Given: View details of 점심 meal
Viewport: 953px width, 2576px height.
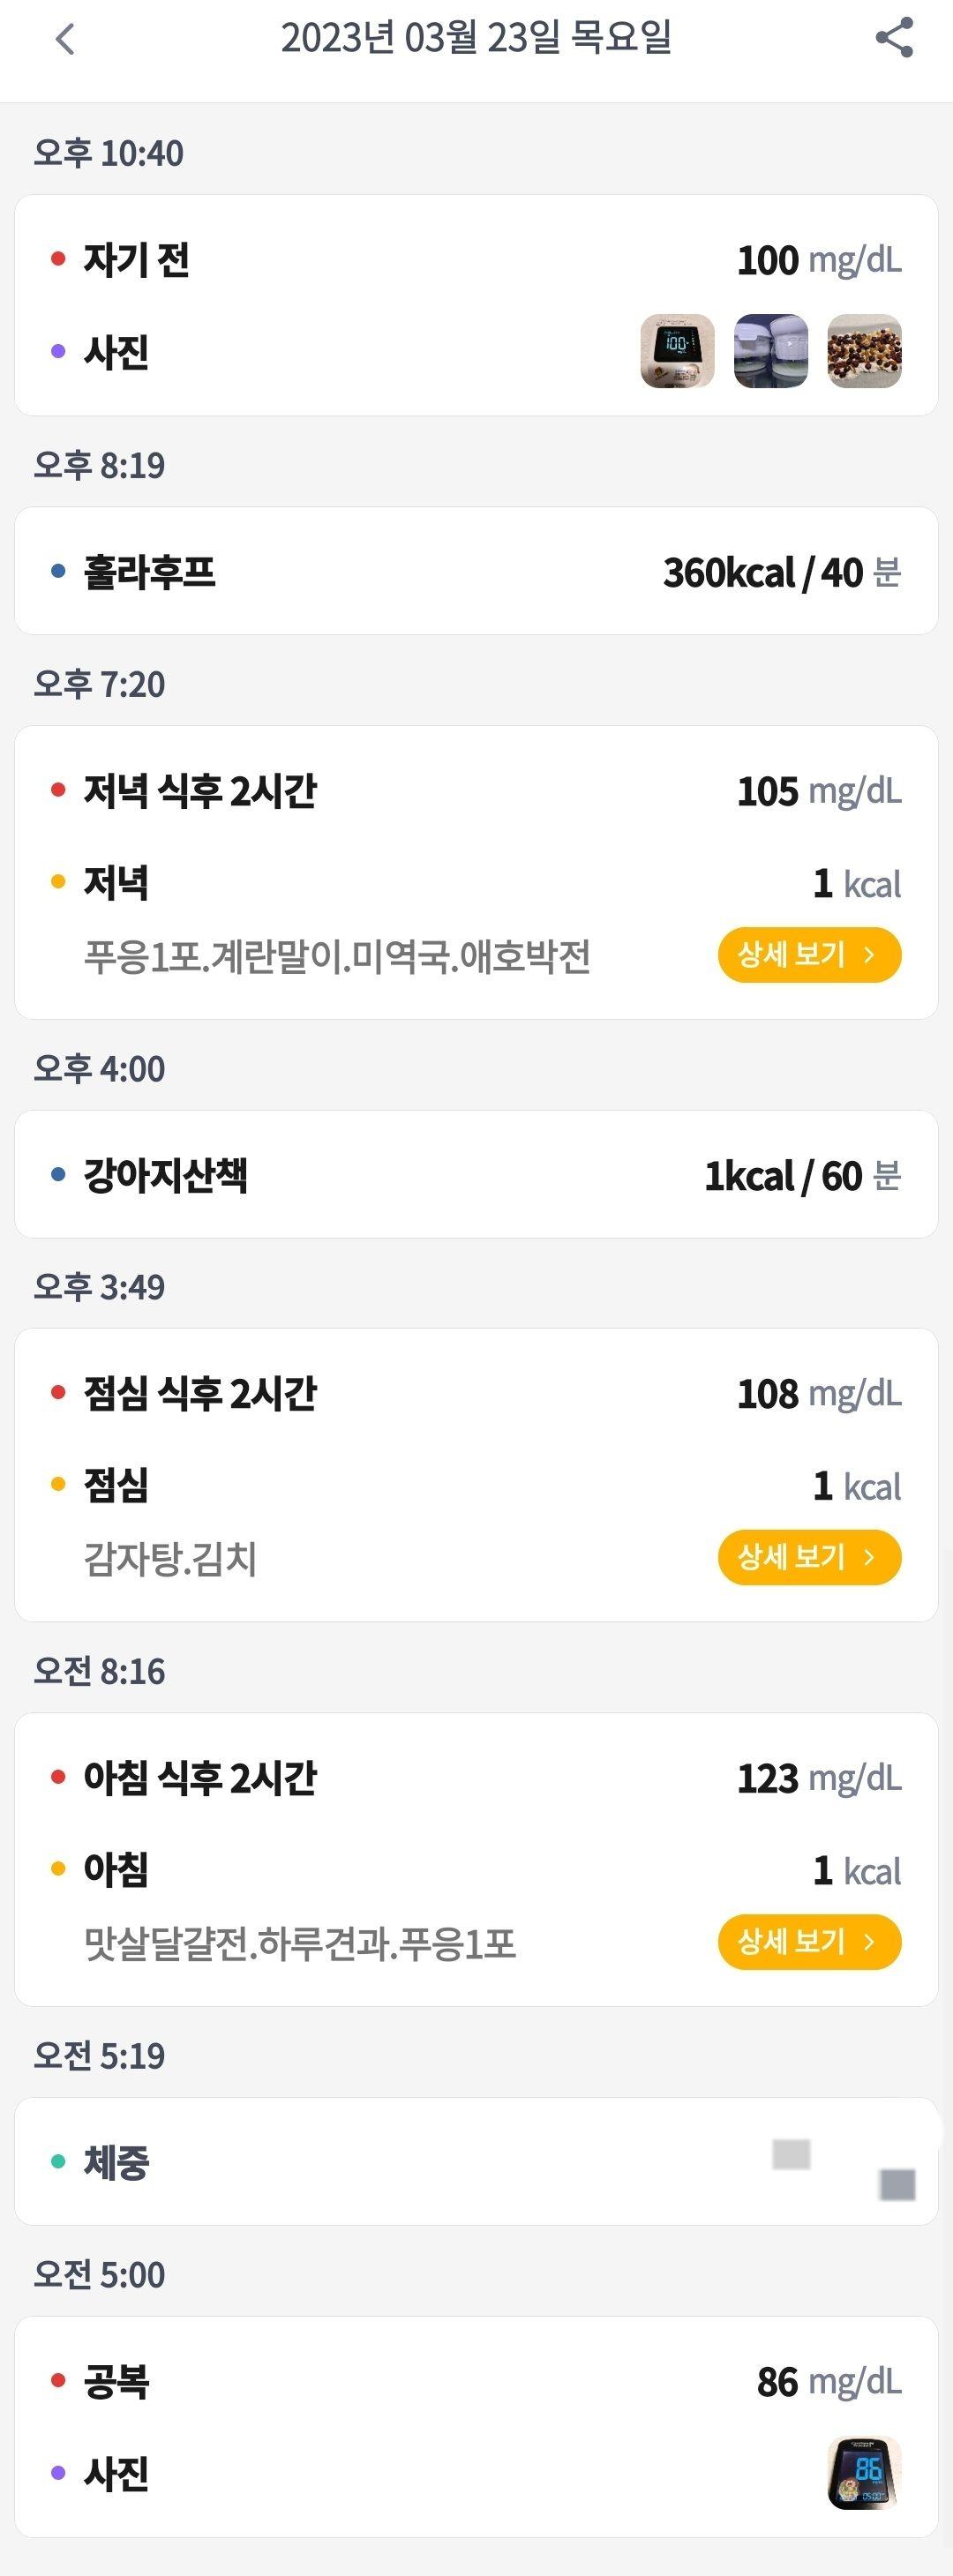Looking at the screenshot, I should point(809,1557).
